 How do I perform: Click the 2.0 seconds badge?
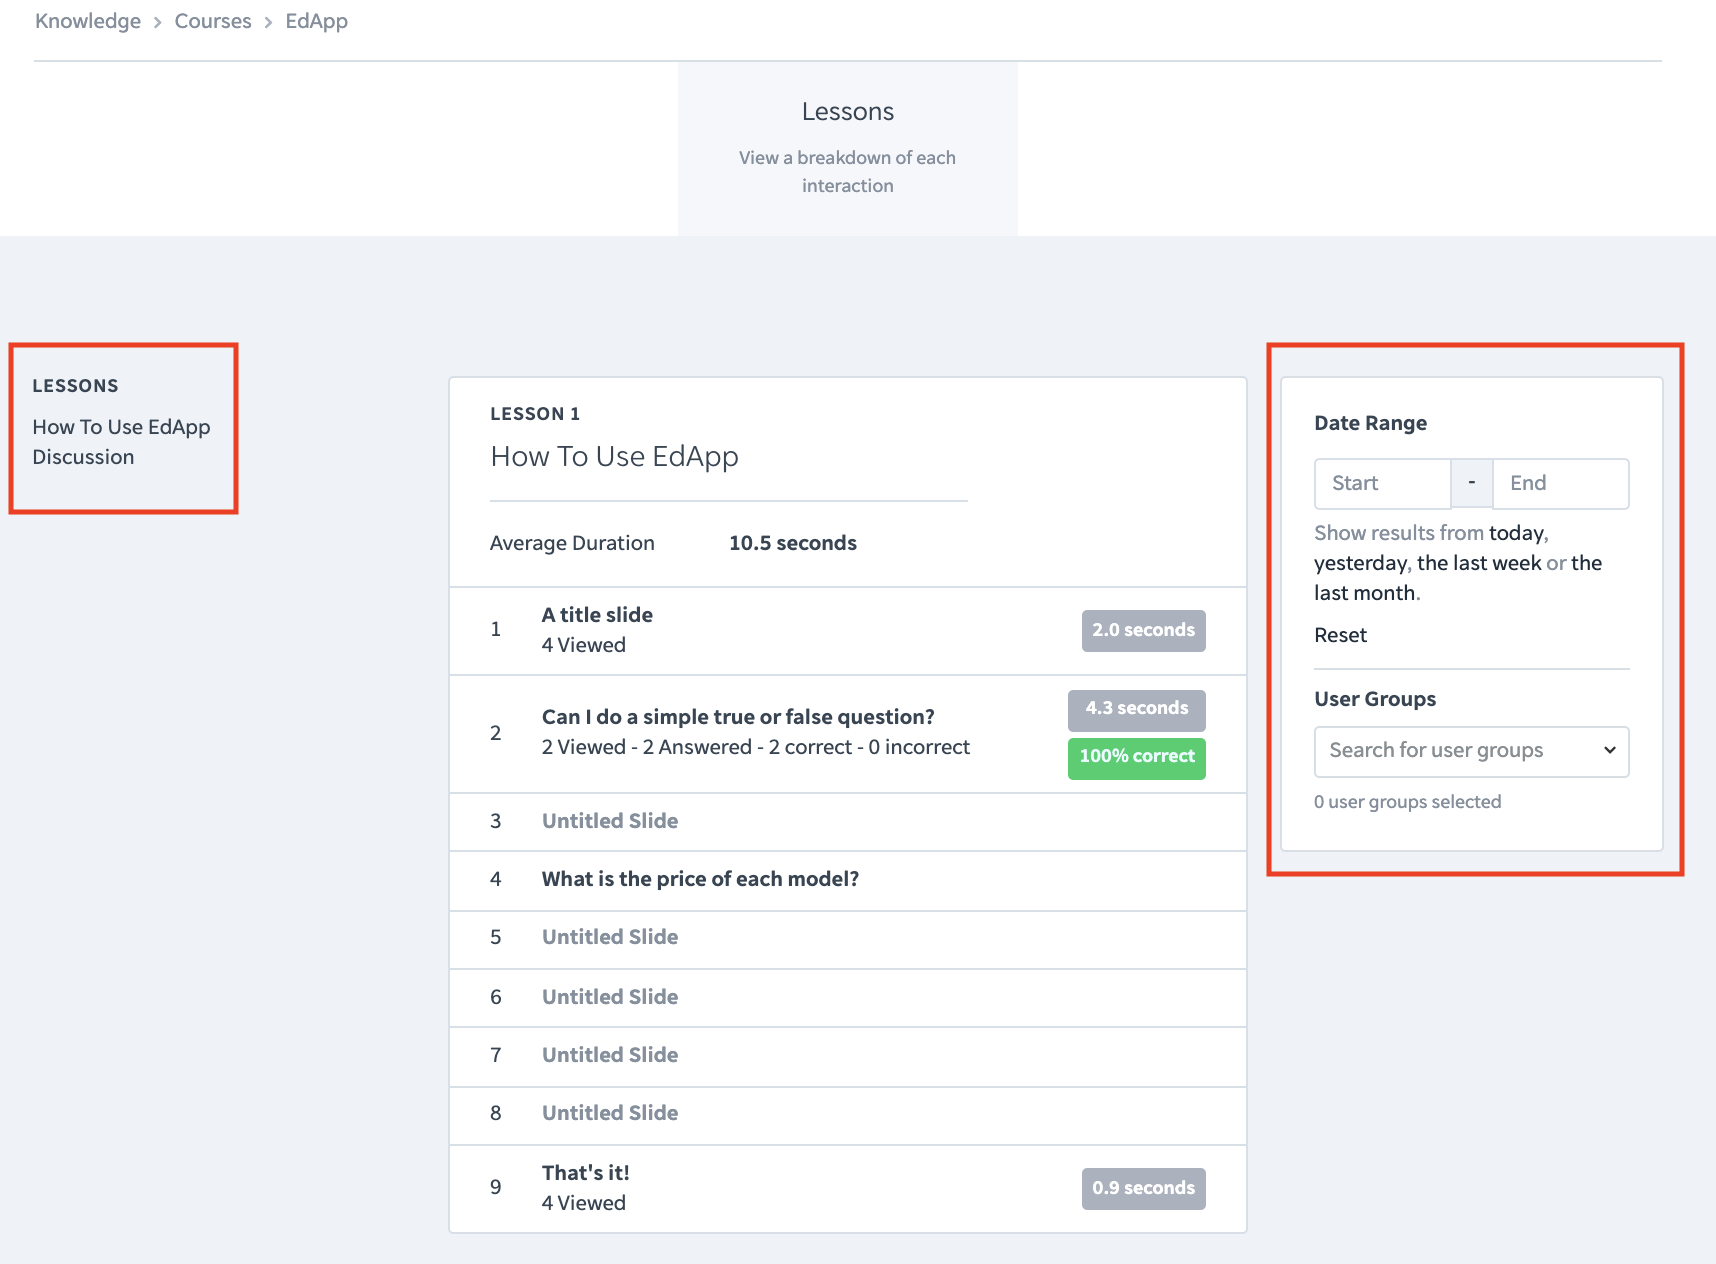coord(1144,631)
